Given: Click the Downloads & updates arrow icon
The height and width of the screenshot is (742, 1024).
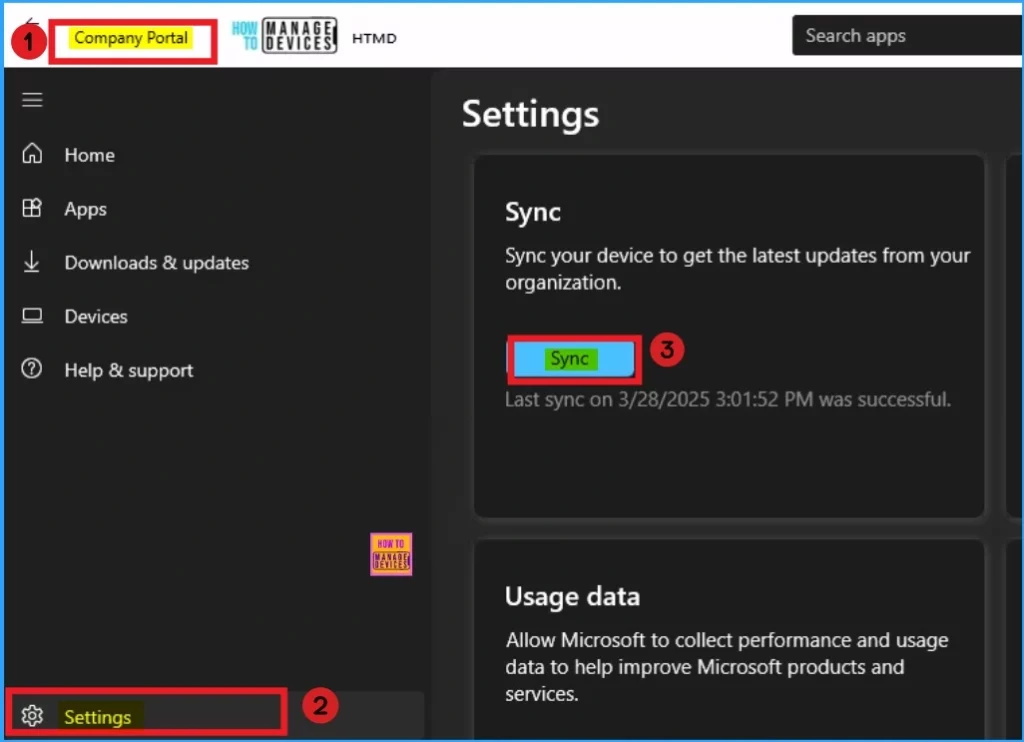Looking at the screenshot, I should 31,261.
